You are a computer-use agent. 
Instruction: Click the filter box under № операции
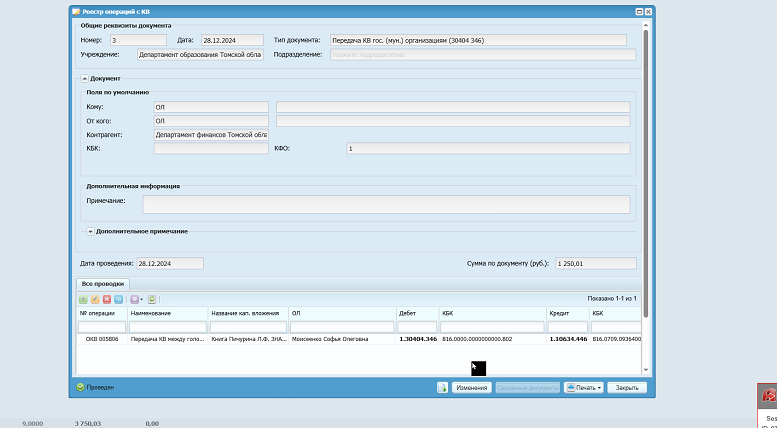102,327
